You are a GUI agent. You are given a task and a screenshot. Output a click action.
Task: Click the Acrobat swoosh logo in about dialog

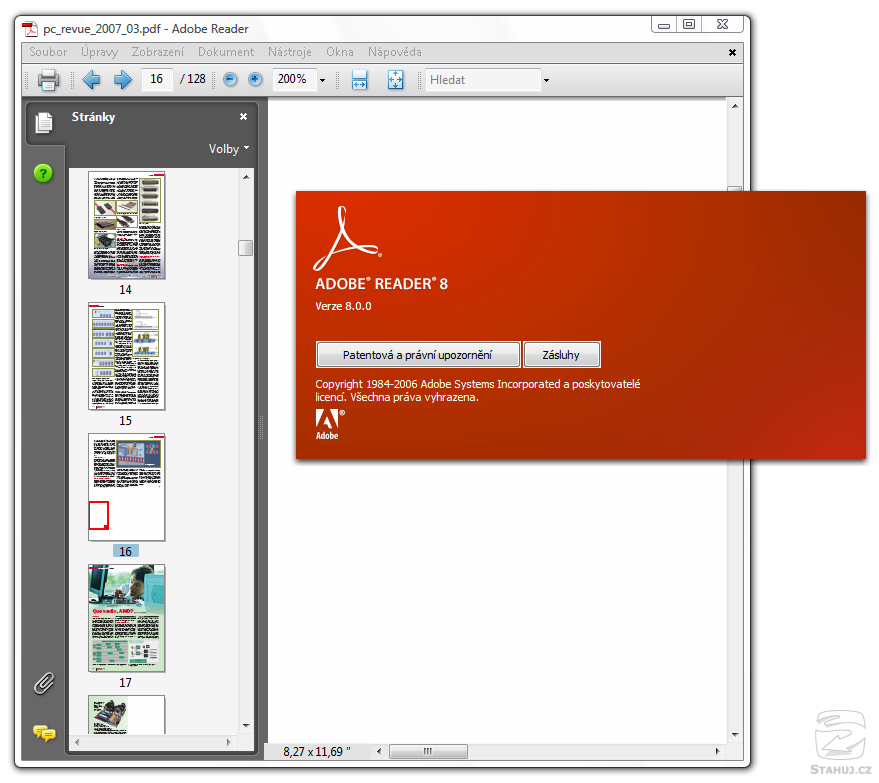348,239
